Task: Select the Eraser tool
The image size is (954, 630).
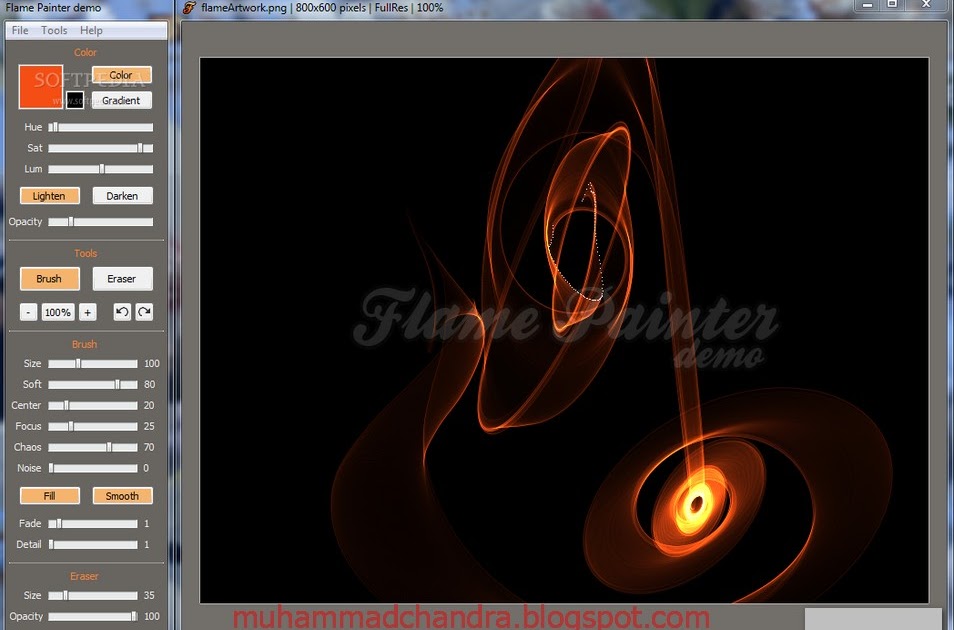Action: 122,278
